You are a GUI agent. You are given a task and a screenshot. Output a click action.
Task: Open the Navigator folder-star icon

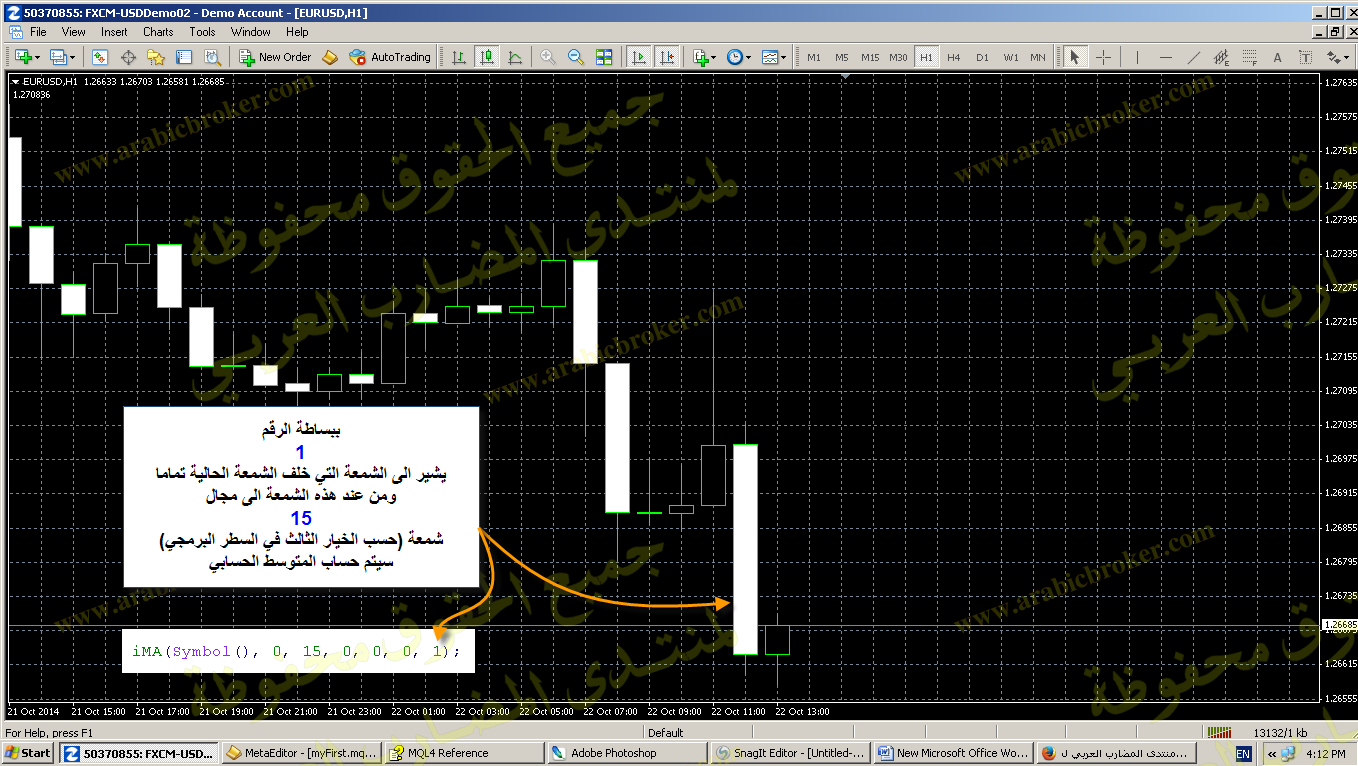click(x=156, y=57)
